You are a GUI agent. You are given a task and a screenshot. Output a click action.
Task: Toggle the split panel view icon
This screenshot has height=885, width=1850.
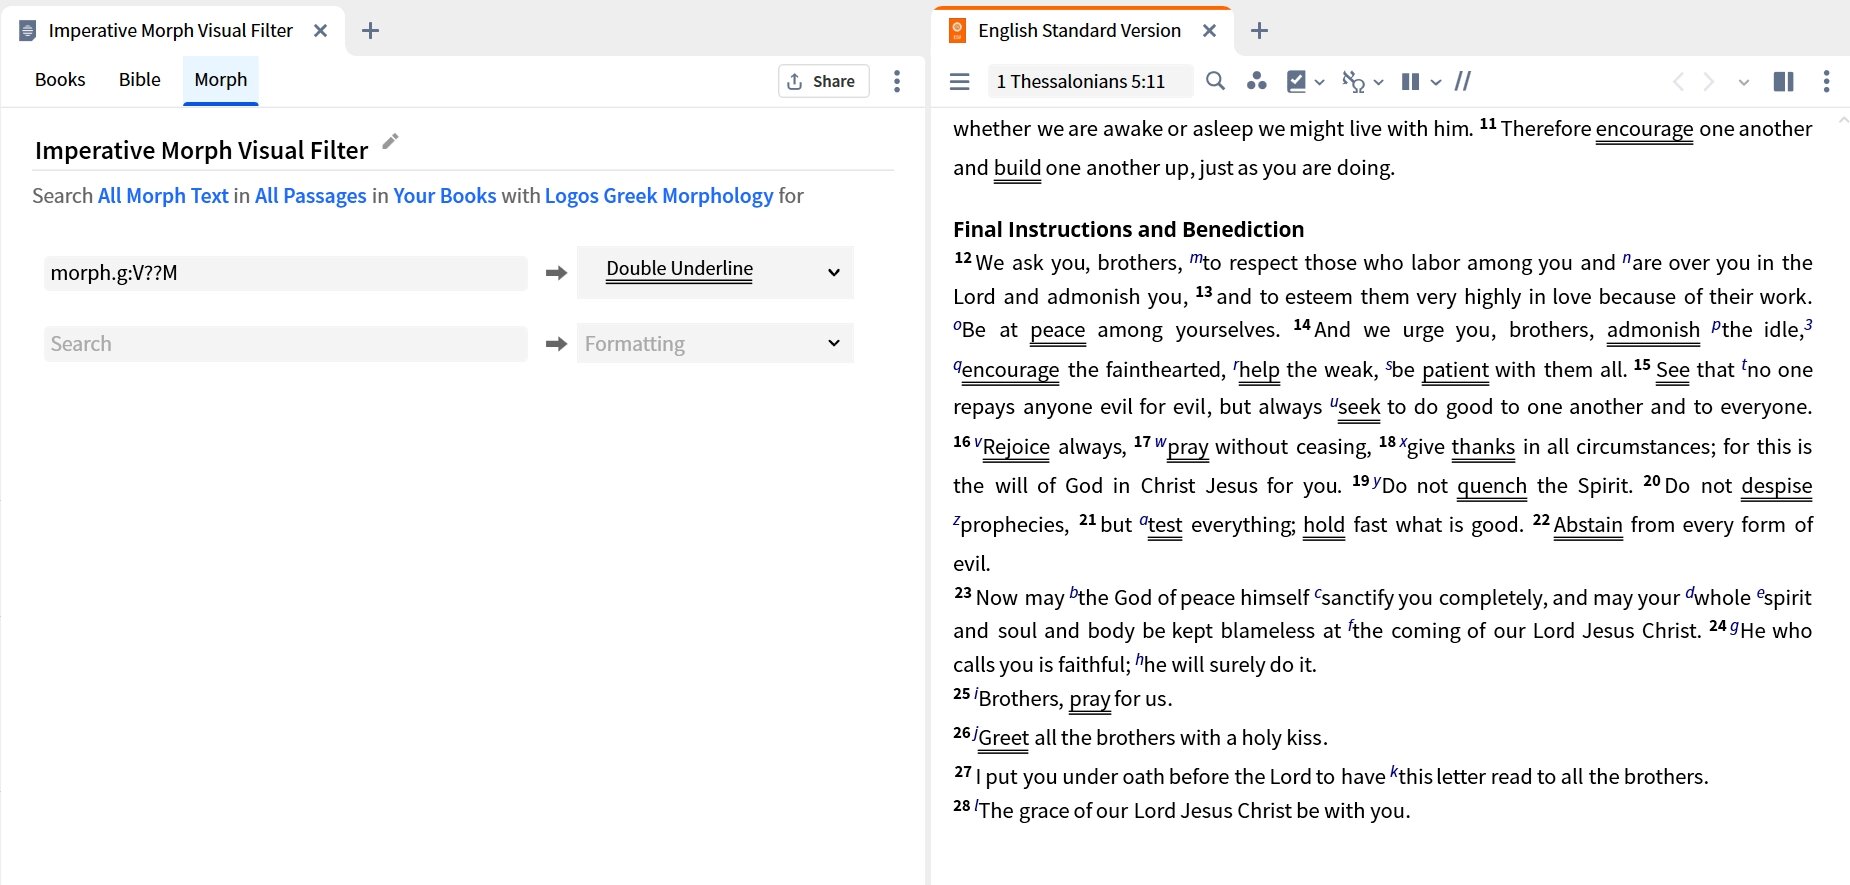tap(1783, 82)
